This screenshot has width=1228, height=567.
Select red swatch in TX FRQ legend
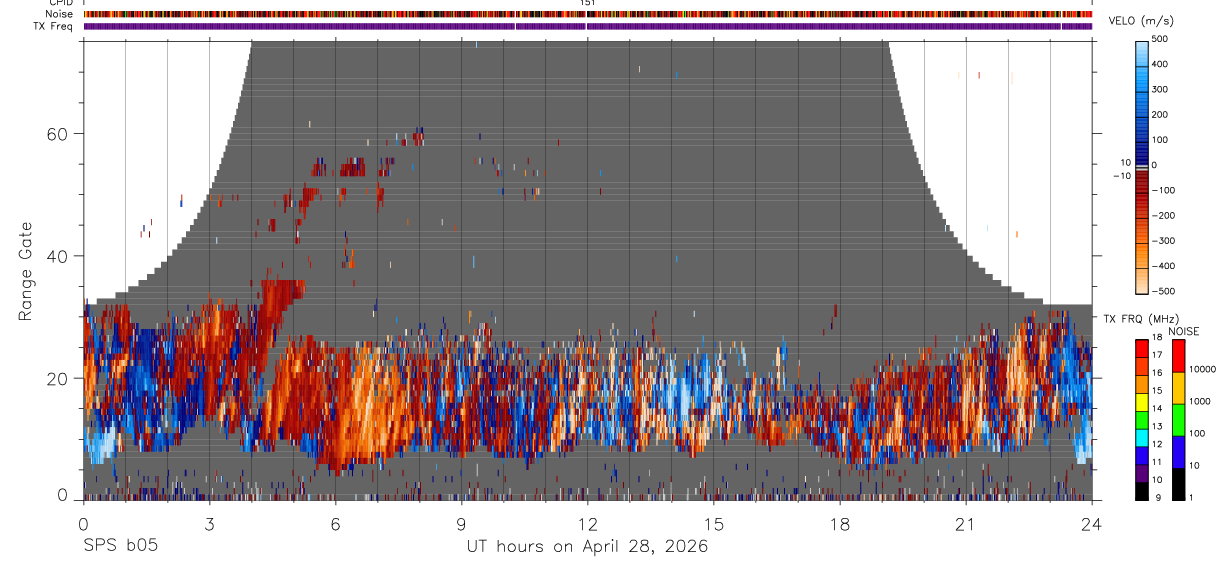(x=1142, y=349)
